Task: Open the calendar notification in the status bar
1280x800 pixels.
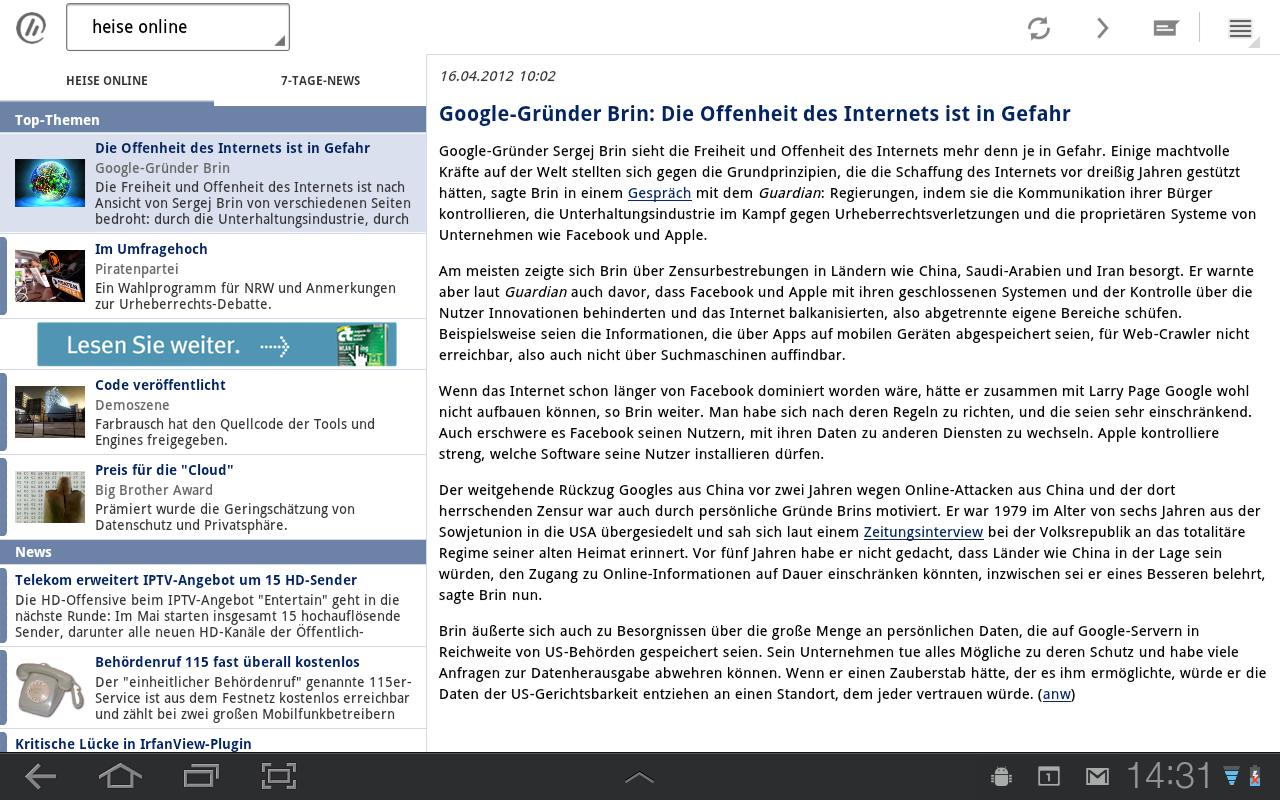Action: point(1046,776)
